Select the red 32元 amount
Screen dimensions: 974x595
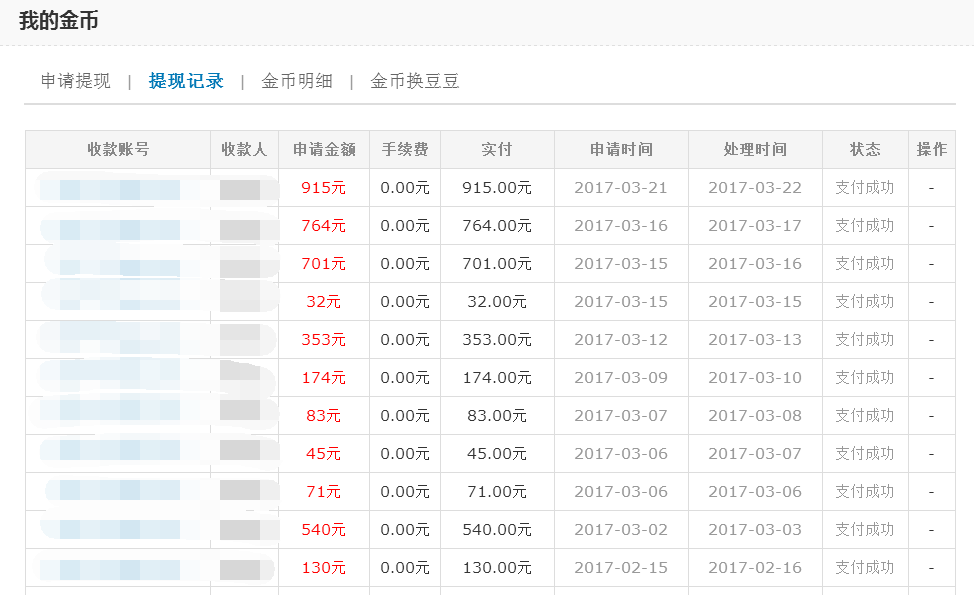pyautogui.click(x=324, y=302)
